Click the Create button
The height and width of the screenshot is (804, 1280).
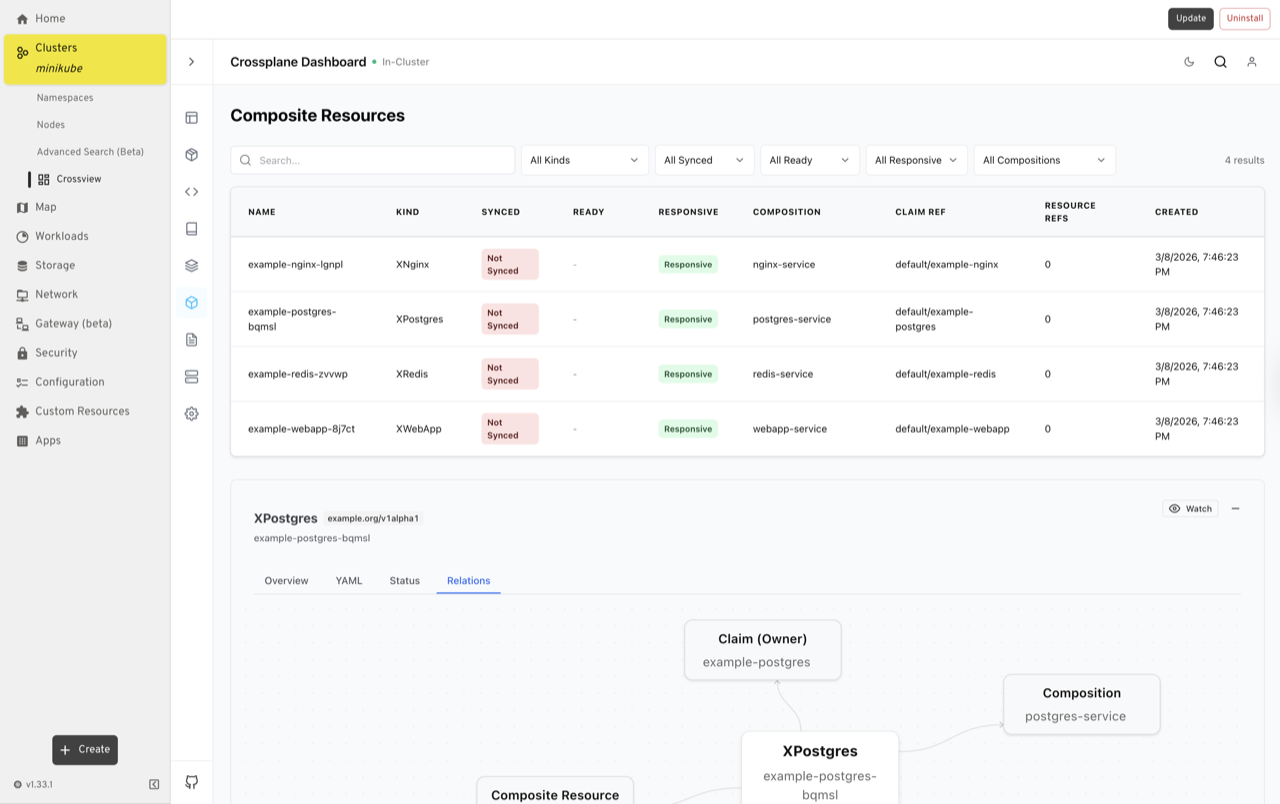(85, 750)
